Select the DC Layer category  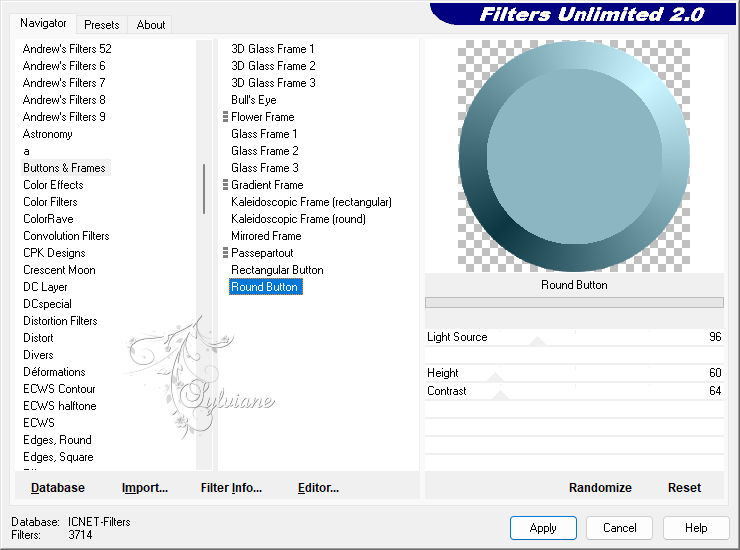point(45,287)
